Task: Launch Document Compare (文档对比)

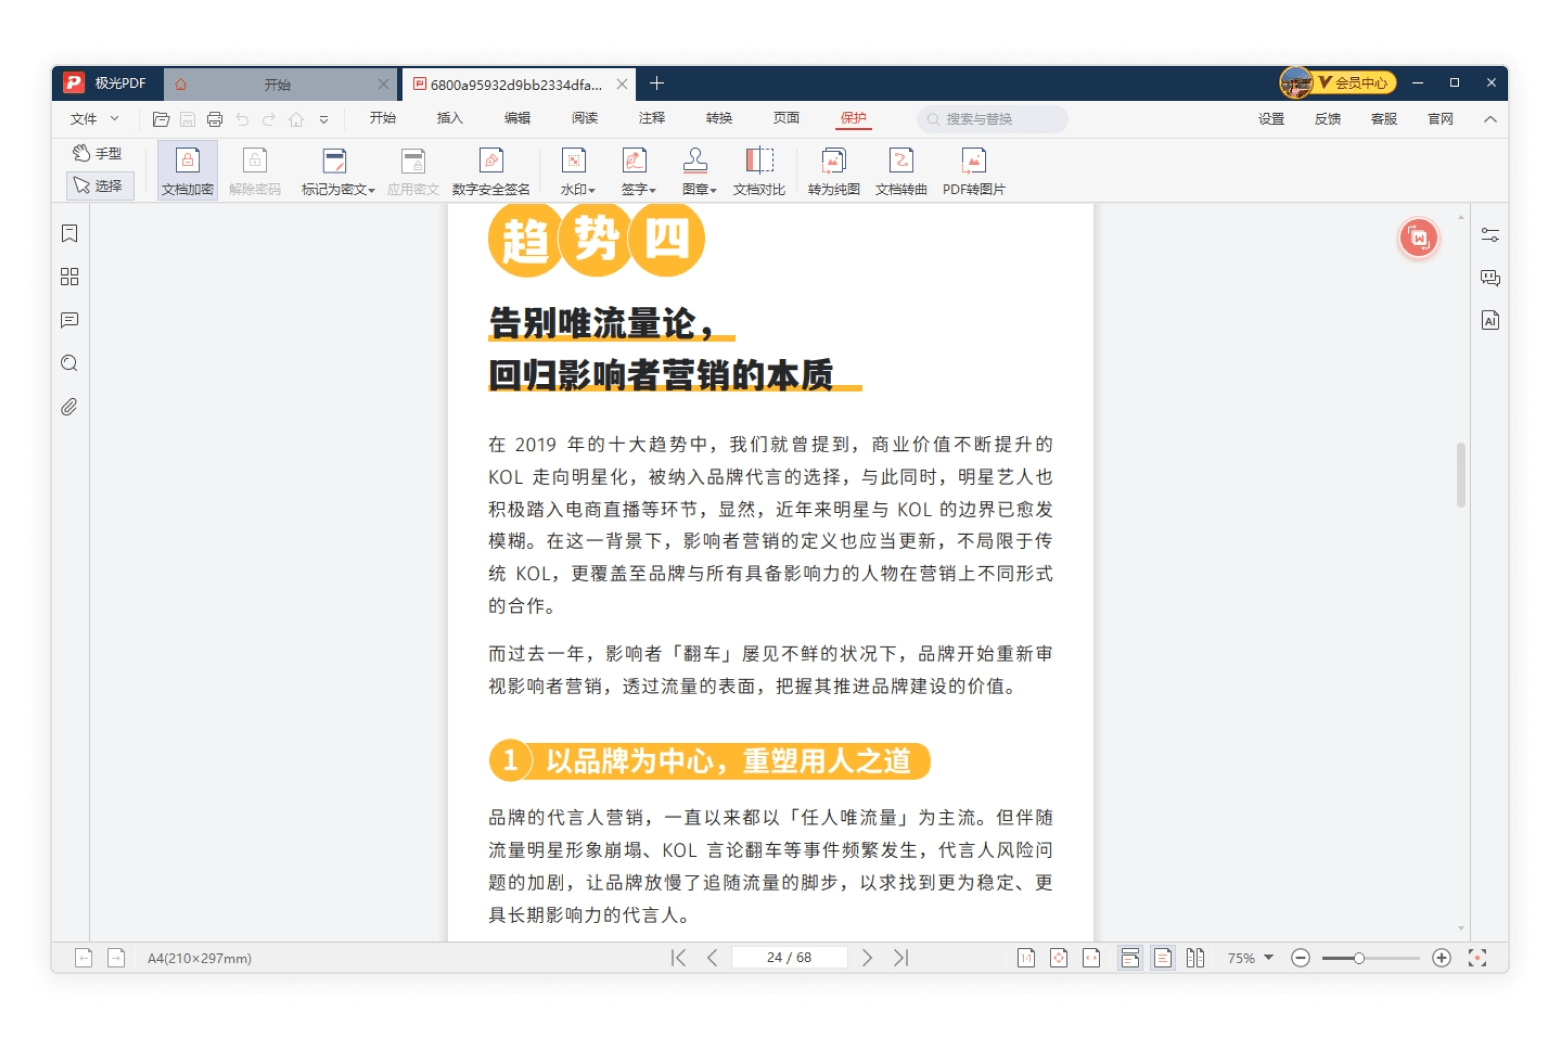Action: point(759,171)
